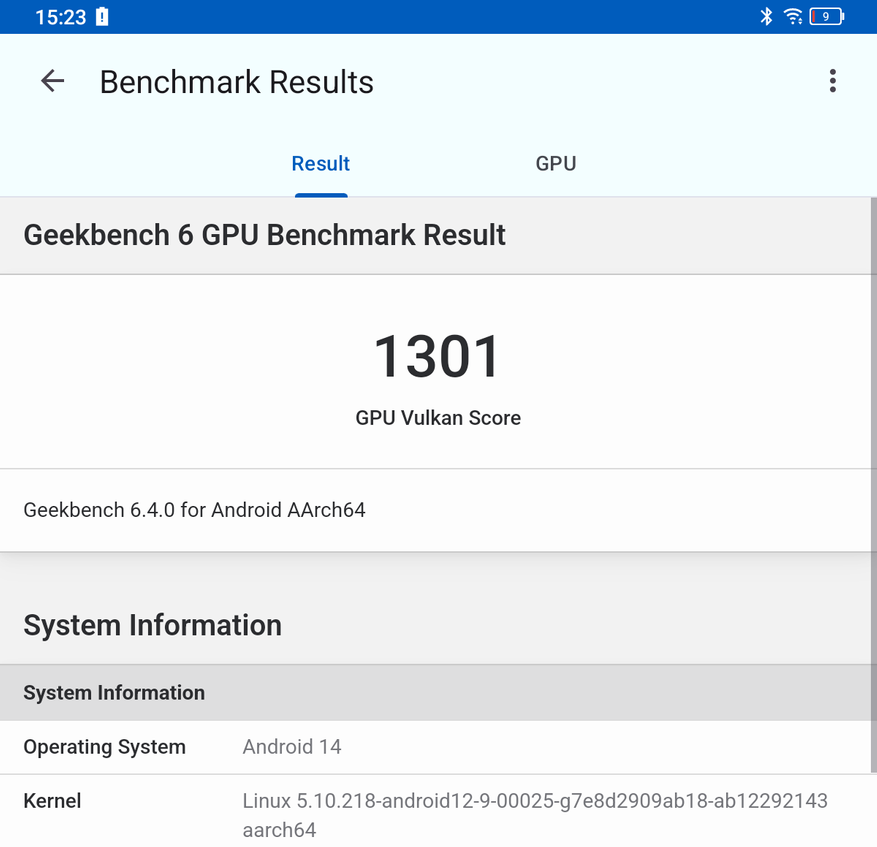Tap the back arrow icon
The width and height of the screenshot is (877, 847).
53,81
